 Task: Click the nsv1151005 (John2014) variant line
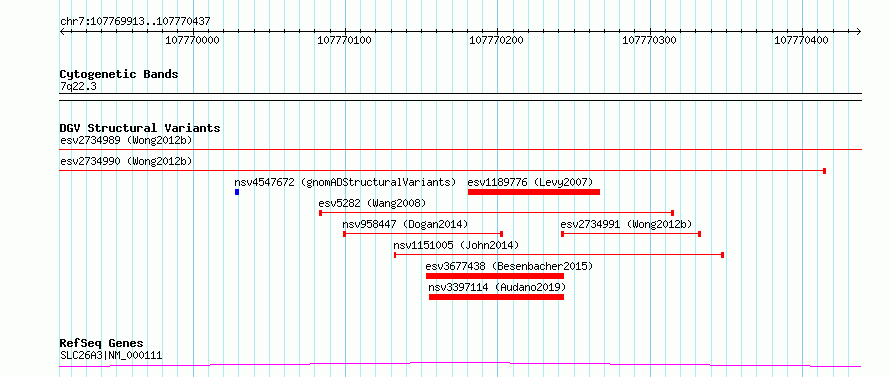point(559,255)
